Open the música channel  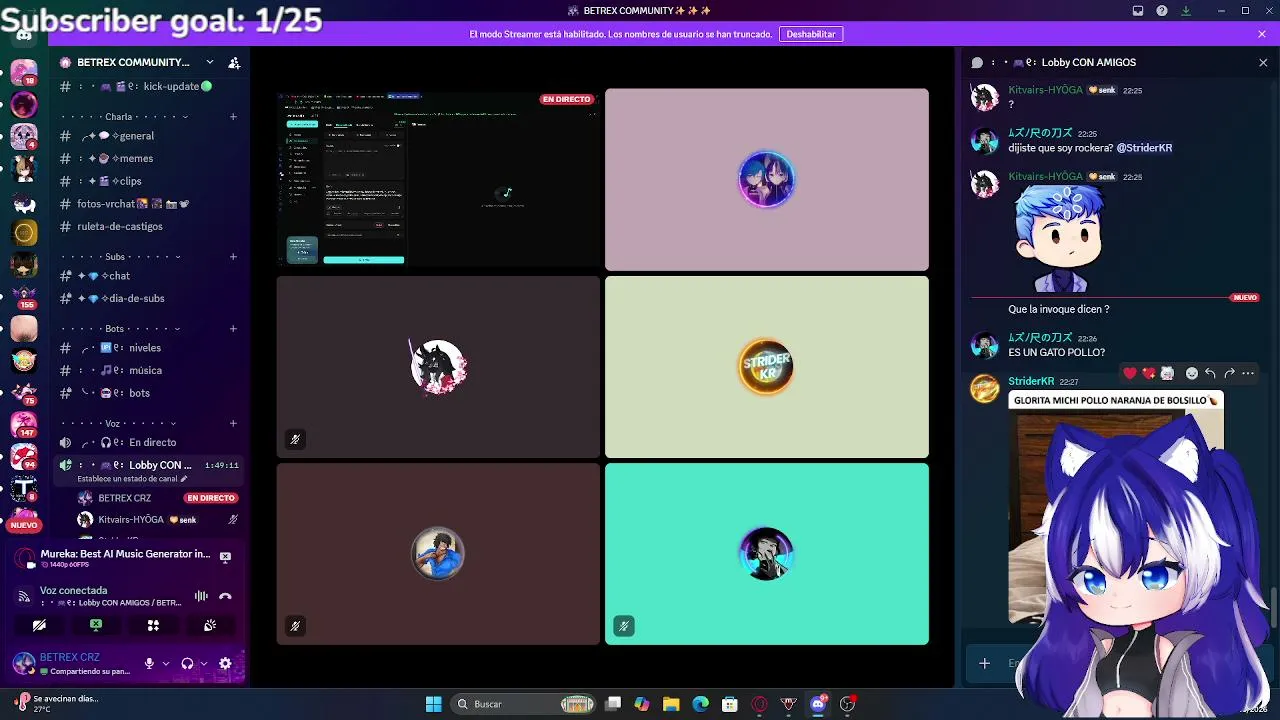(150, 370)
